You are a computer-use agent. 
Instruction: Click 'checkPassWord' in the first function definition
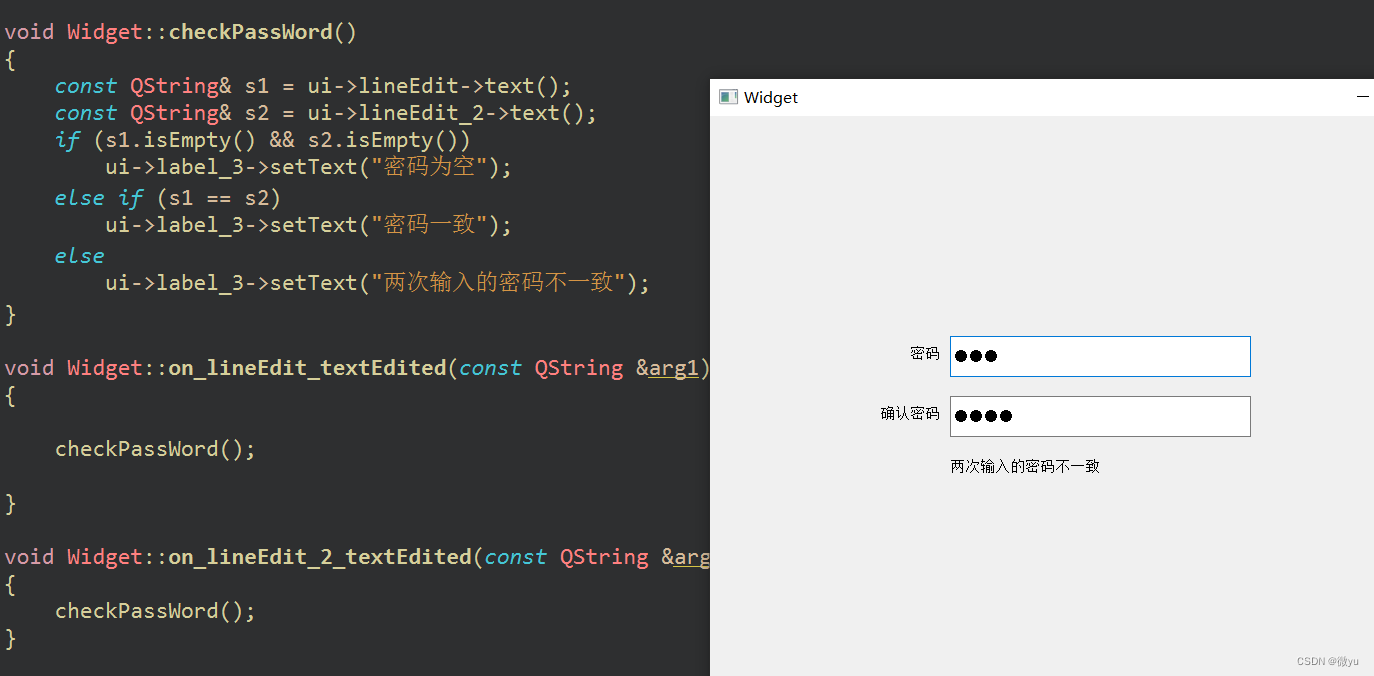point(250,32)
